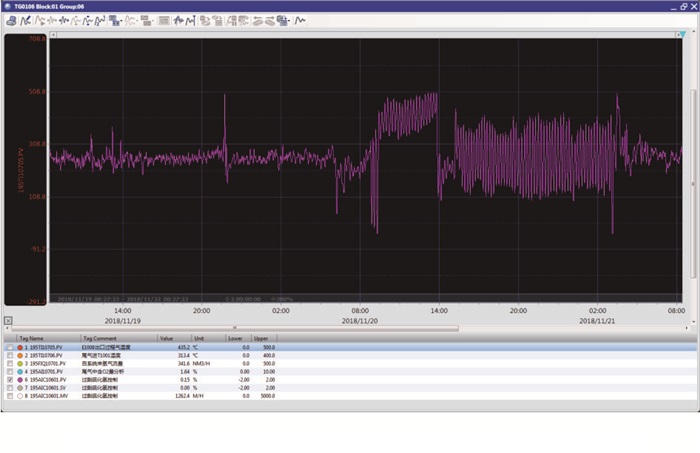Click the value 435.2 in row 1

(x=183, y=347)
